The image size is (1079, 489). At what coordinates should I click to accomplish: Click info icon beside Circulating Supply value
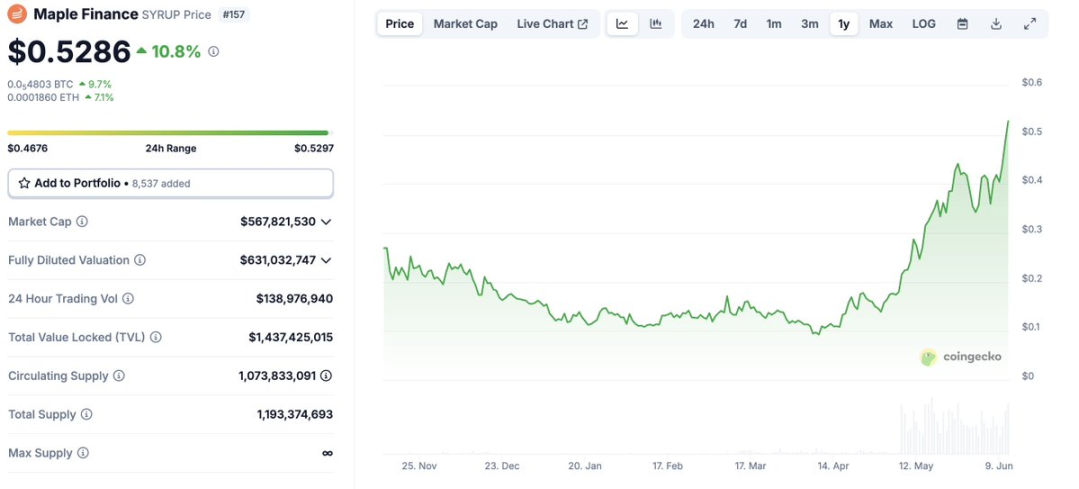325,376
